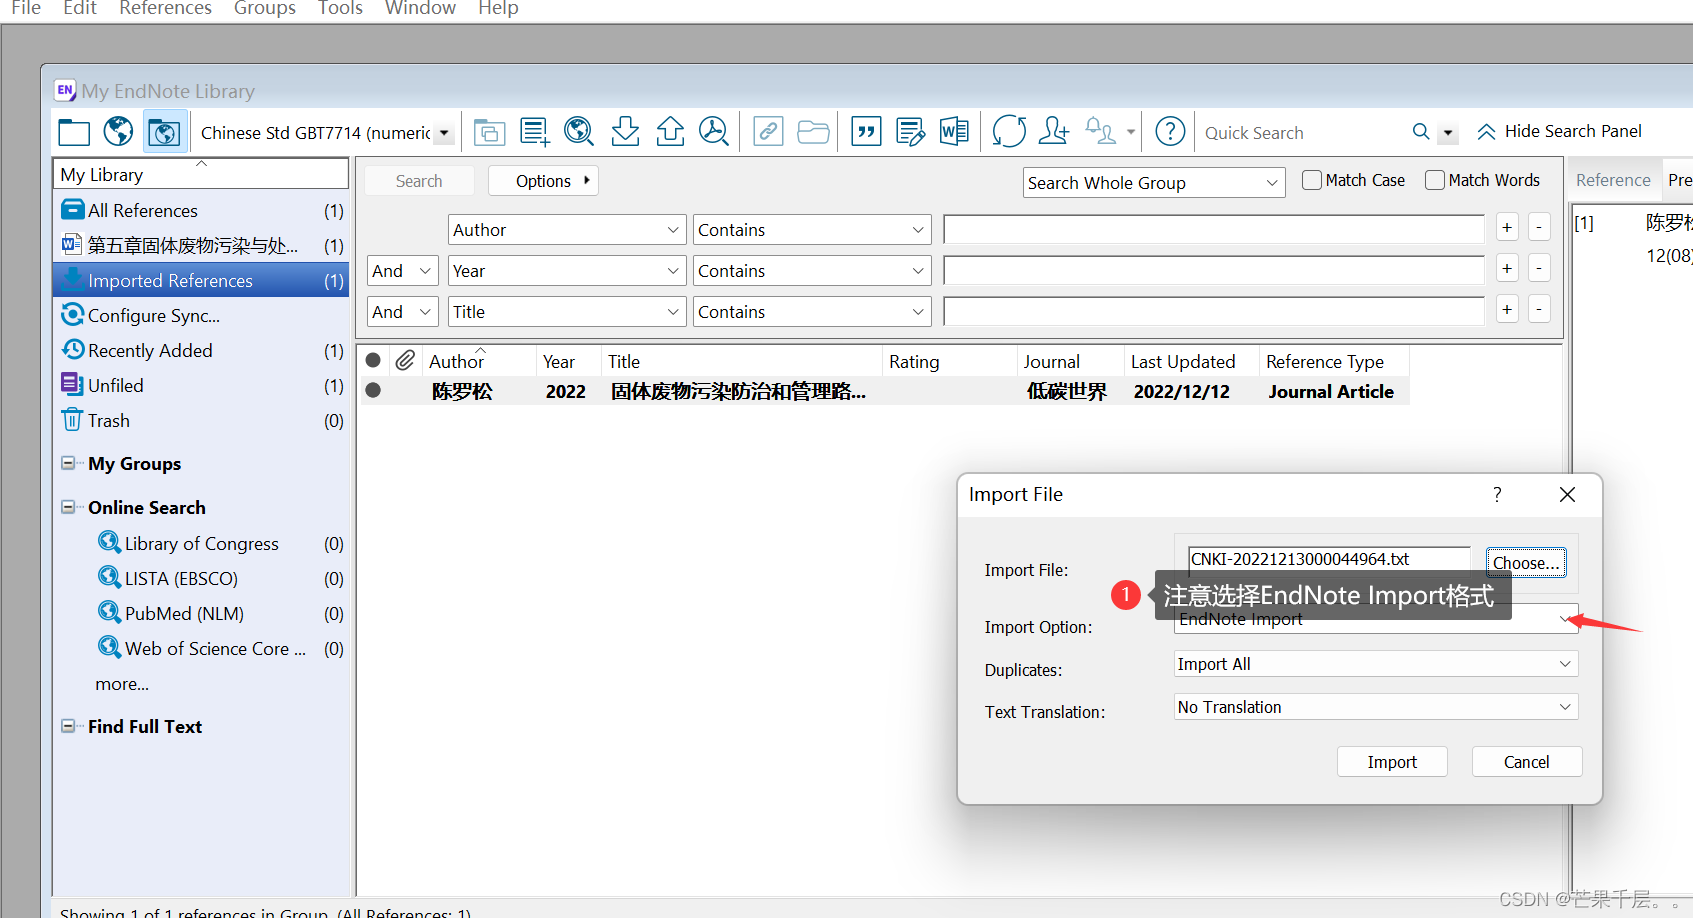Image resolution: width=1693 pixels, height=918 pixels.
Task: Click the attachment paperclip column header
Action: [x=405, y=360]
